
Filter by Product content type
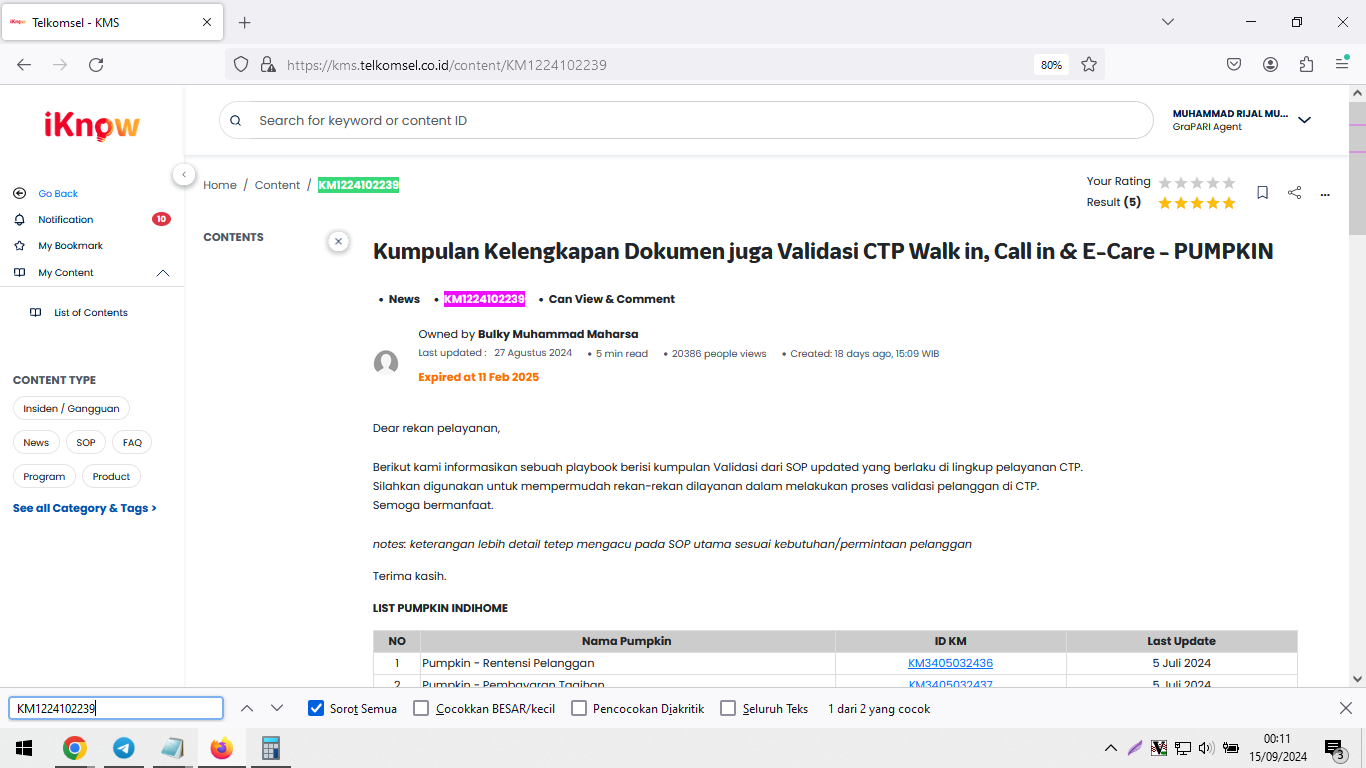(x=111, y=477)
